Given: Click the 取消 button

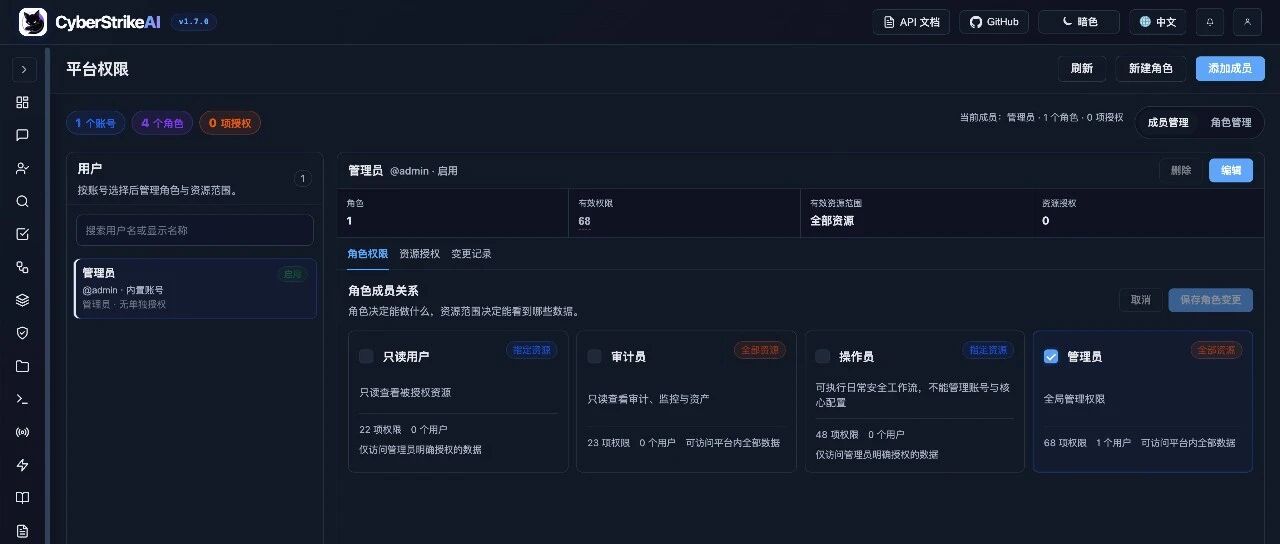Looking at the screenshot, I should [1141, 300].
